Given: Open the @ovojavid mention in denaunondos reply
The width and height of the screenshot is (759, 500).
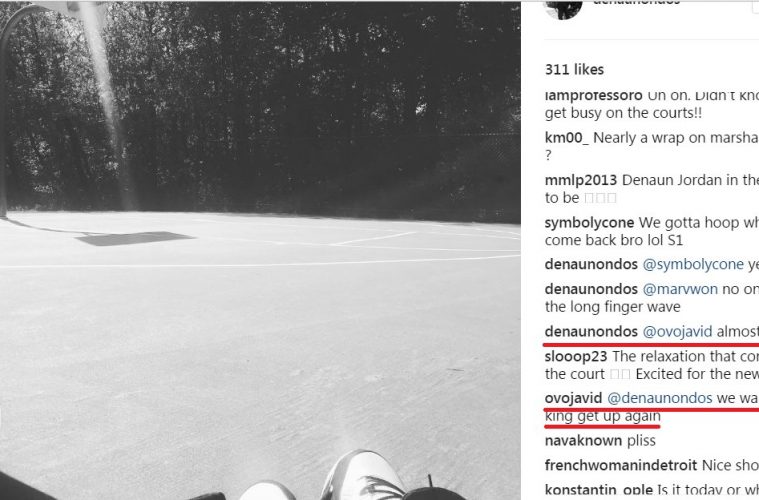Looking at the screenshot, I should [677, 332].
